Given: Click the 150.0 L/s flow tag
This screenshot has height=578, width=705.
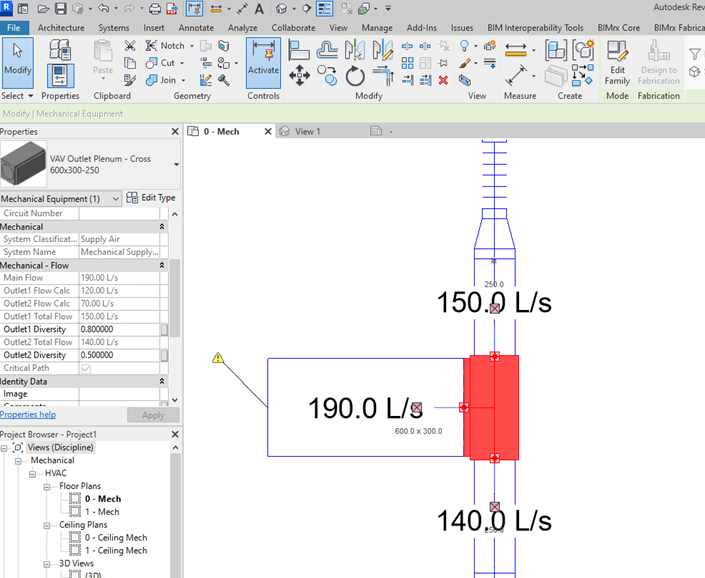Looking at the screenshot, I should 494,302.
